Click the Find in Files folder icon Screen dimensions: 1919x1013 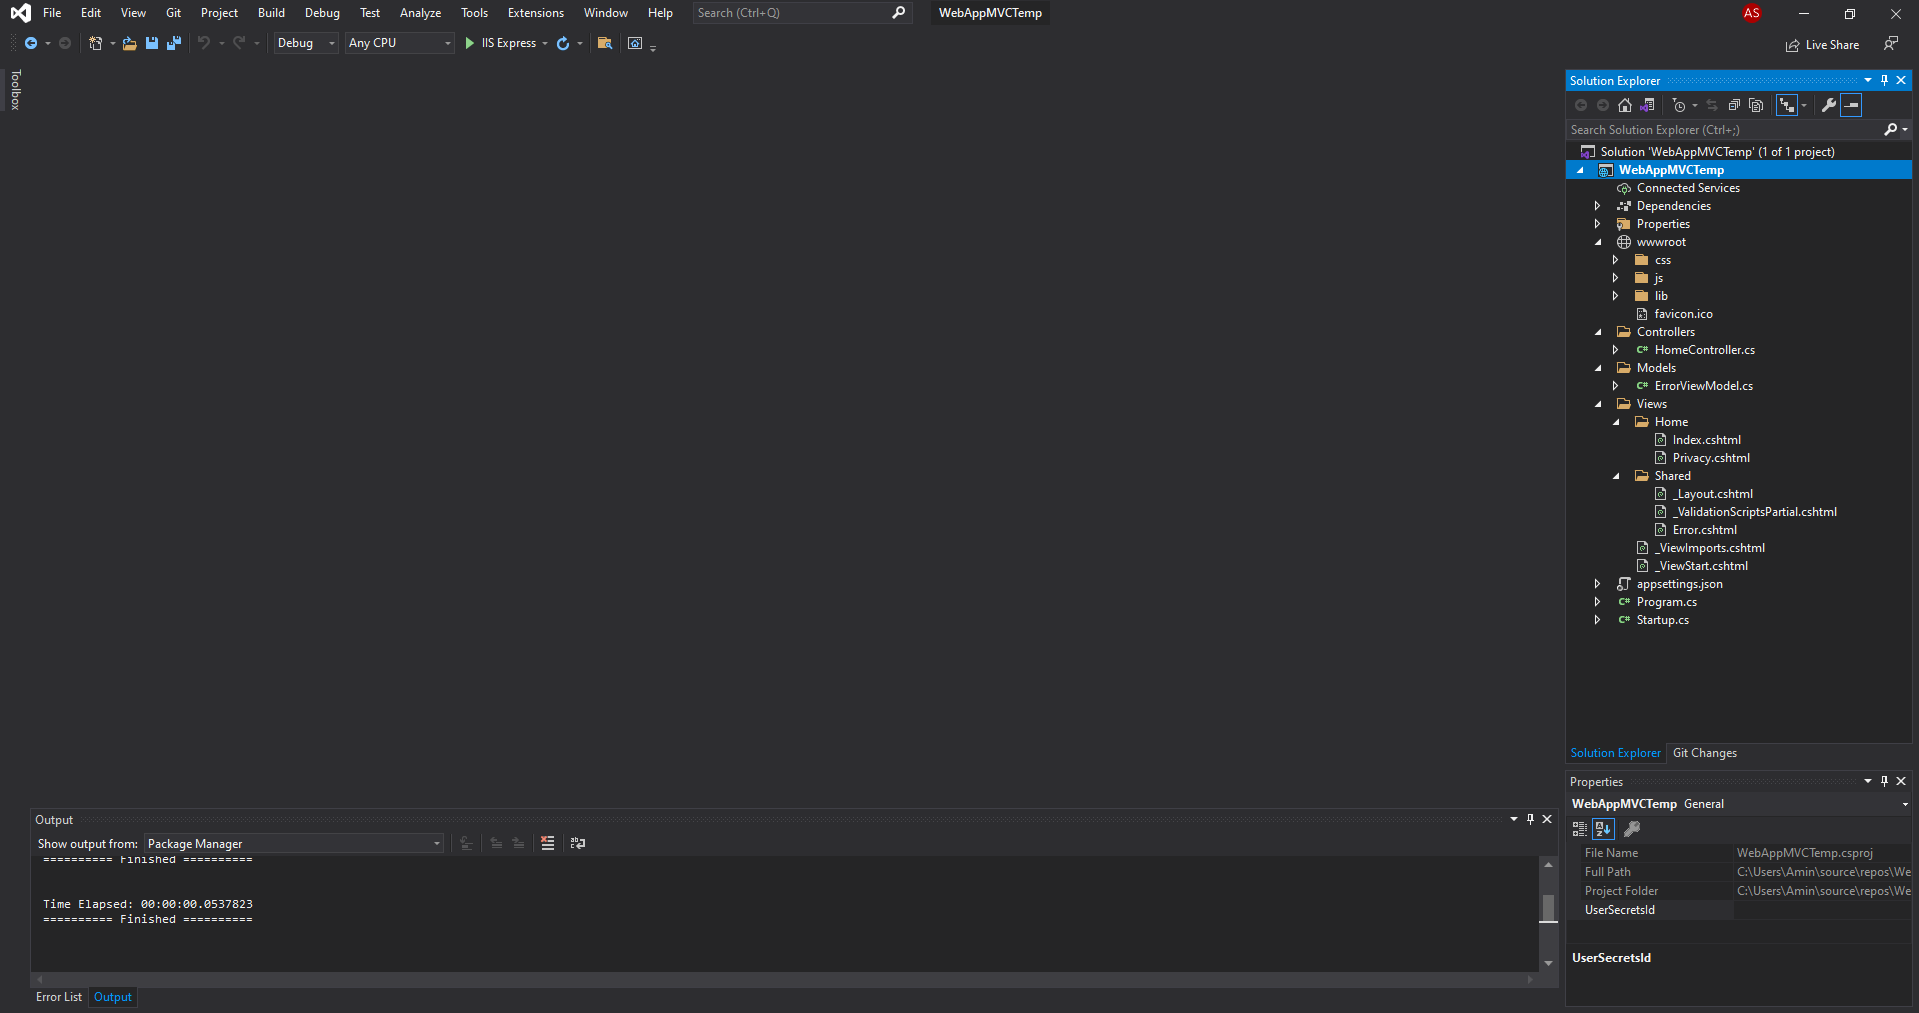(x=605, y=43)
